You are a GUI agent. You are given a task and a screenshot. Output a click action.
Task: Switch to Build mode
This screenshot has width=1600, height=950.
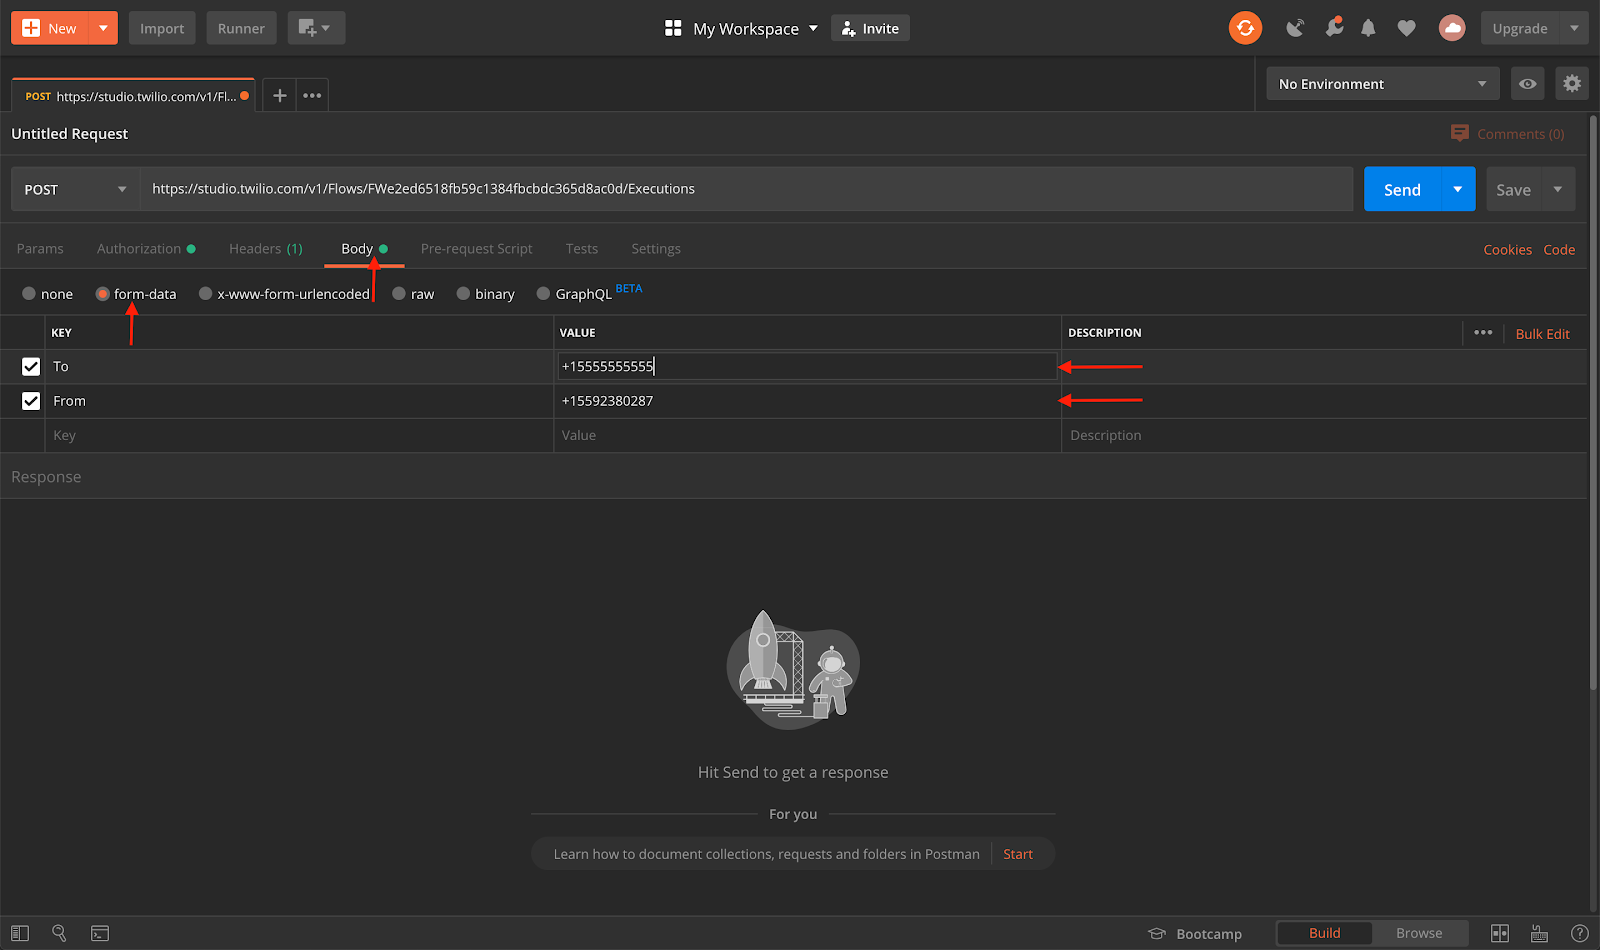(1325, 933)
